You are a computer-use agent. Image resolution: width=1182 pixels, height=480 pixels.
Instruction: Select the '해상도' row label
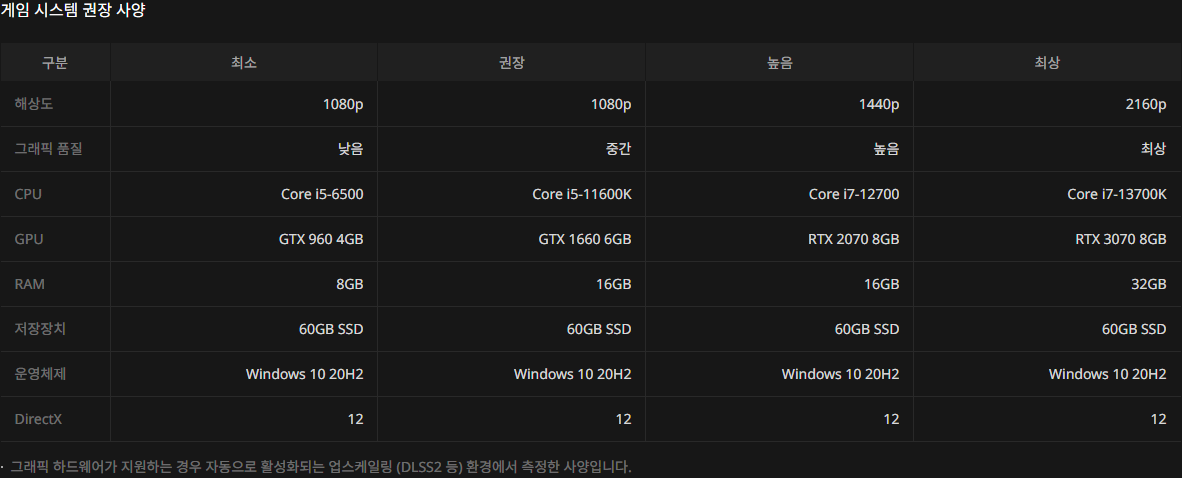click(34, 104)
